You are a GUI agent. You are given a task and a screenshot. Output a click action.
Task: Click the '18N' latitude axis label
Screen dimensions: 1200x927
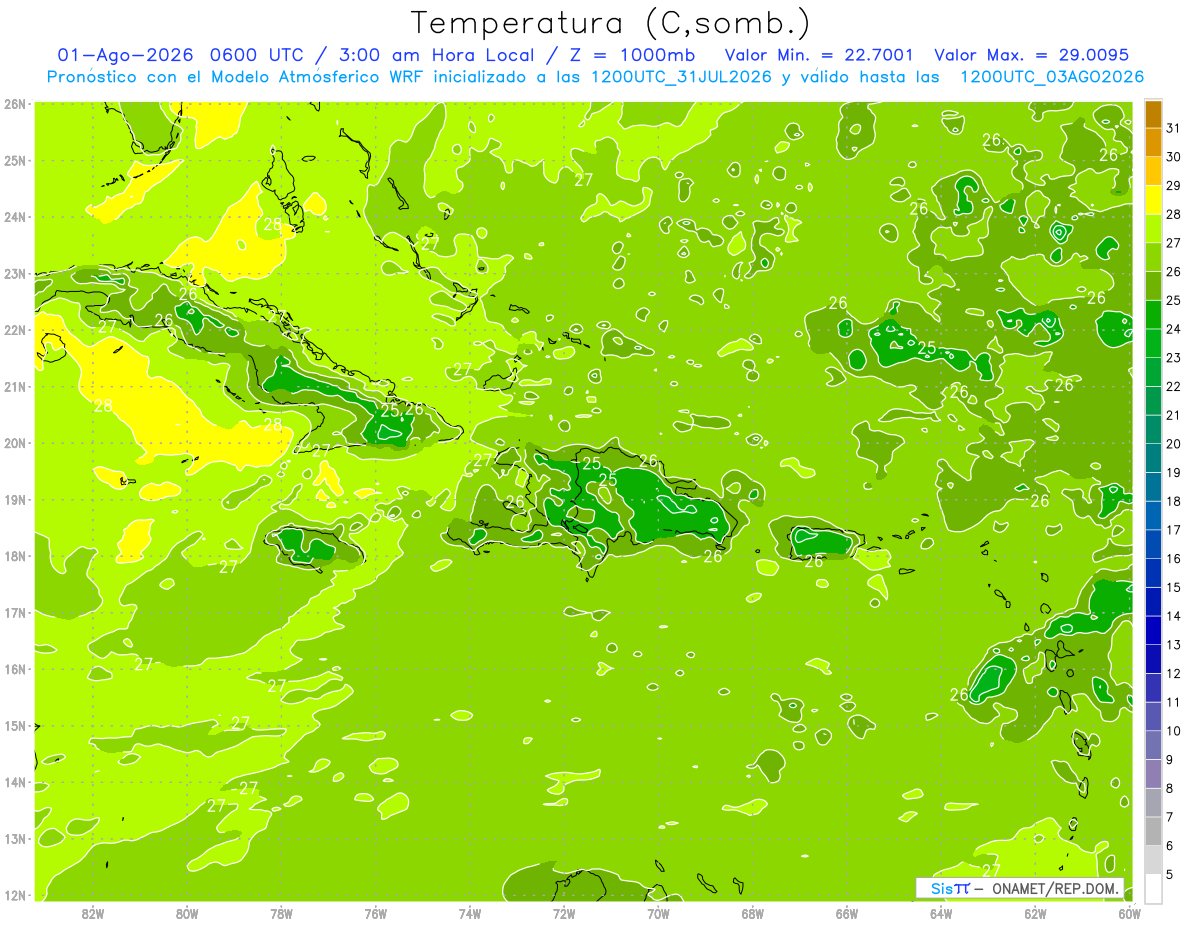[x=14, y=556]
